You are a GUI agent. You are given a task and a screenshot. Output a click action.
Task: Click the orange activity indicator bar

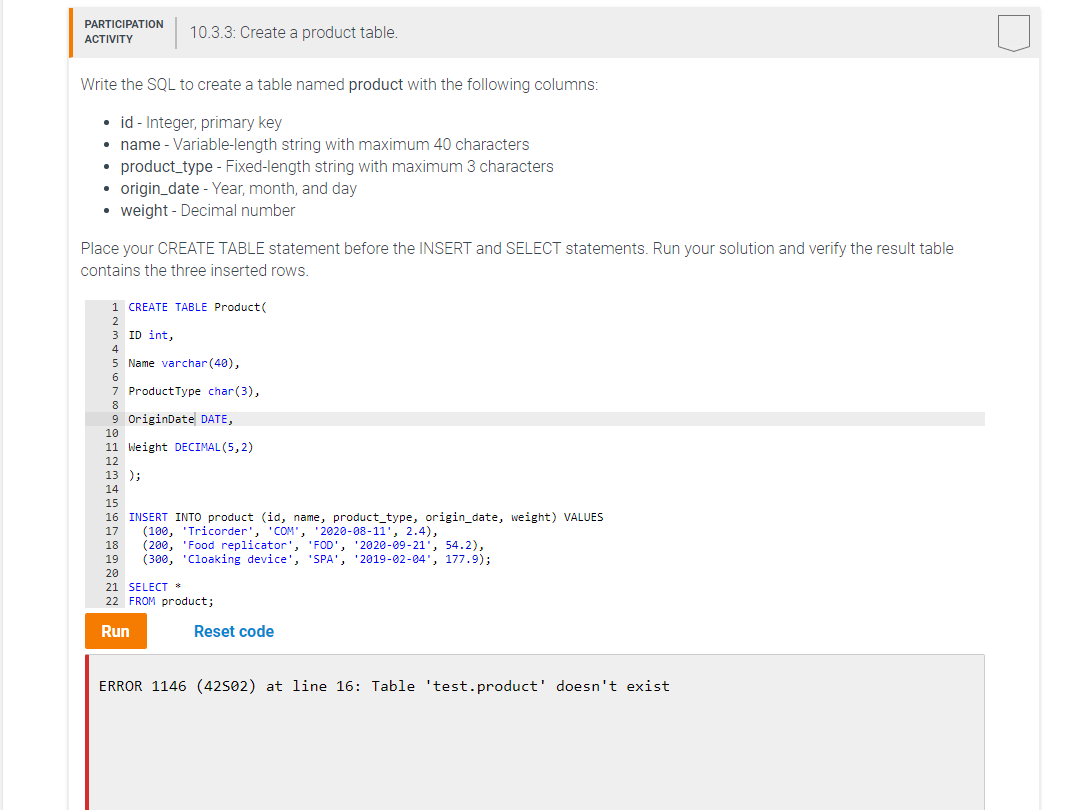[x=71, y=33]
